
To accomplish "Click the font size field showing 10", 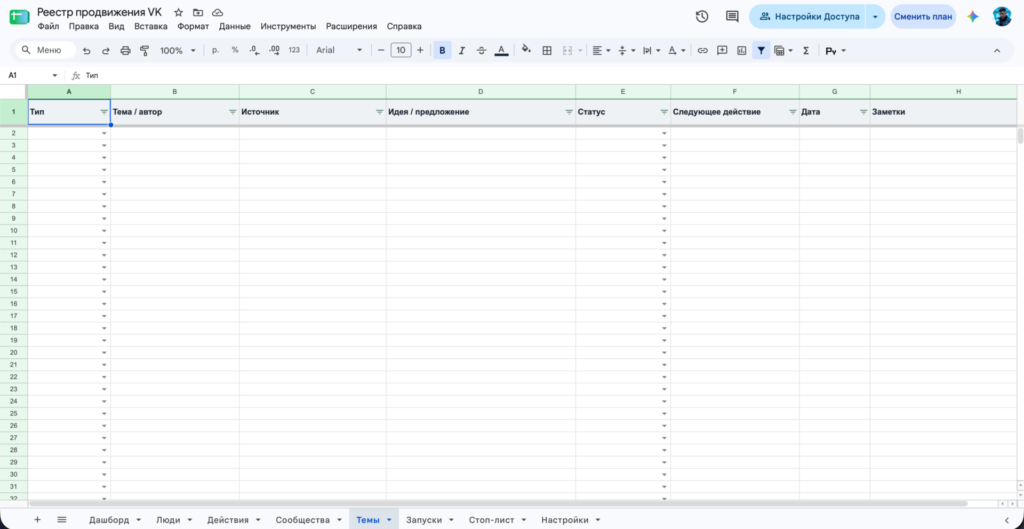I will 400,50.
